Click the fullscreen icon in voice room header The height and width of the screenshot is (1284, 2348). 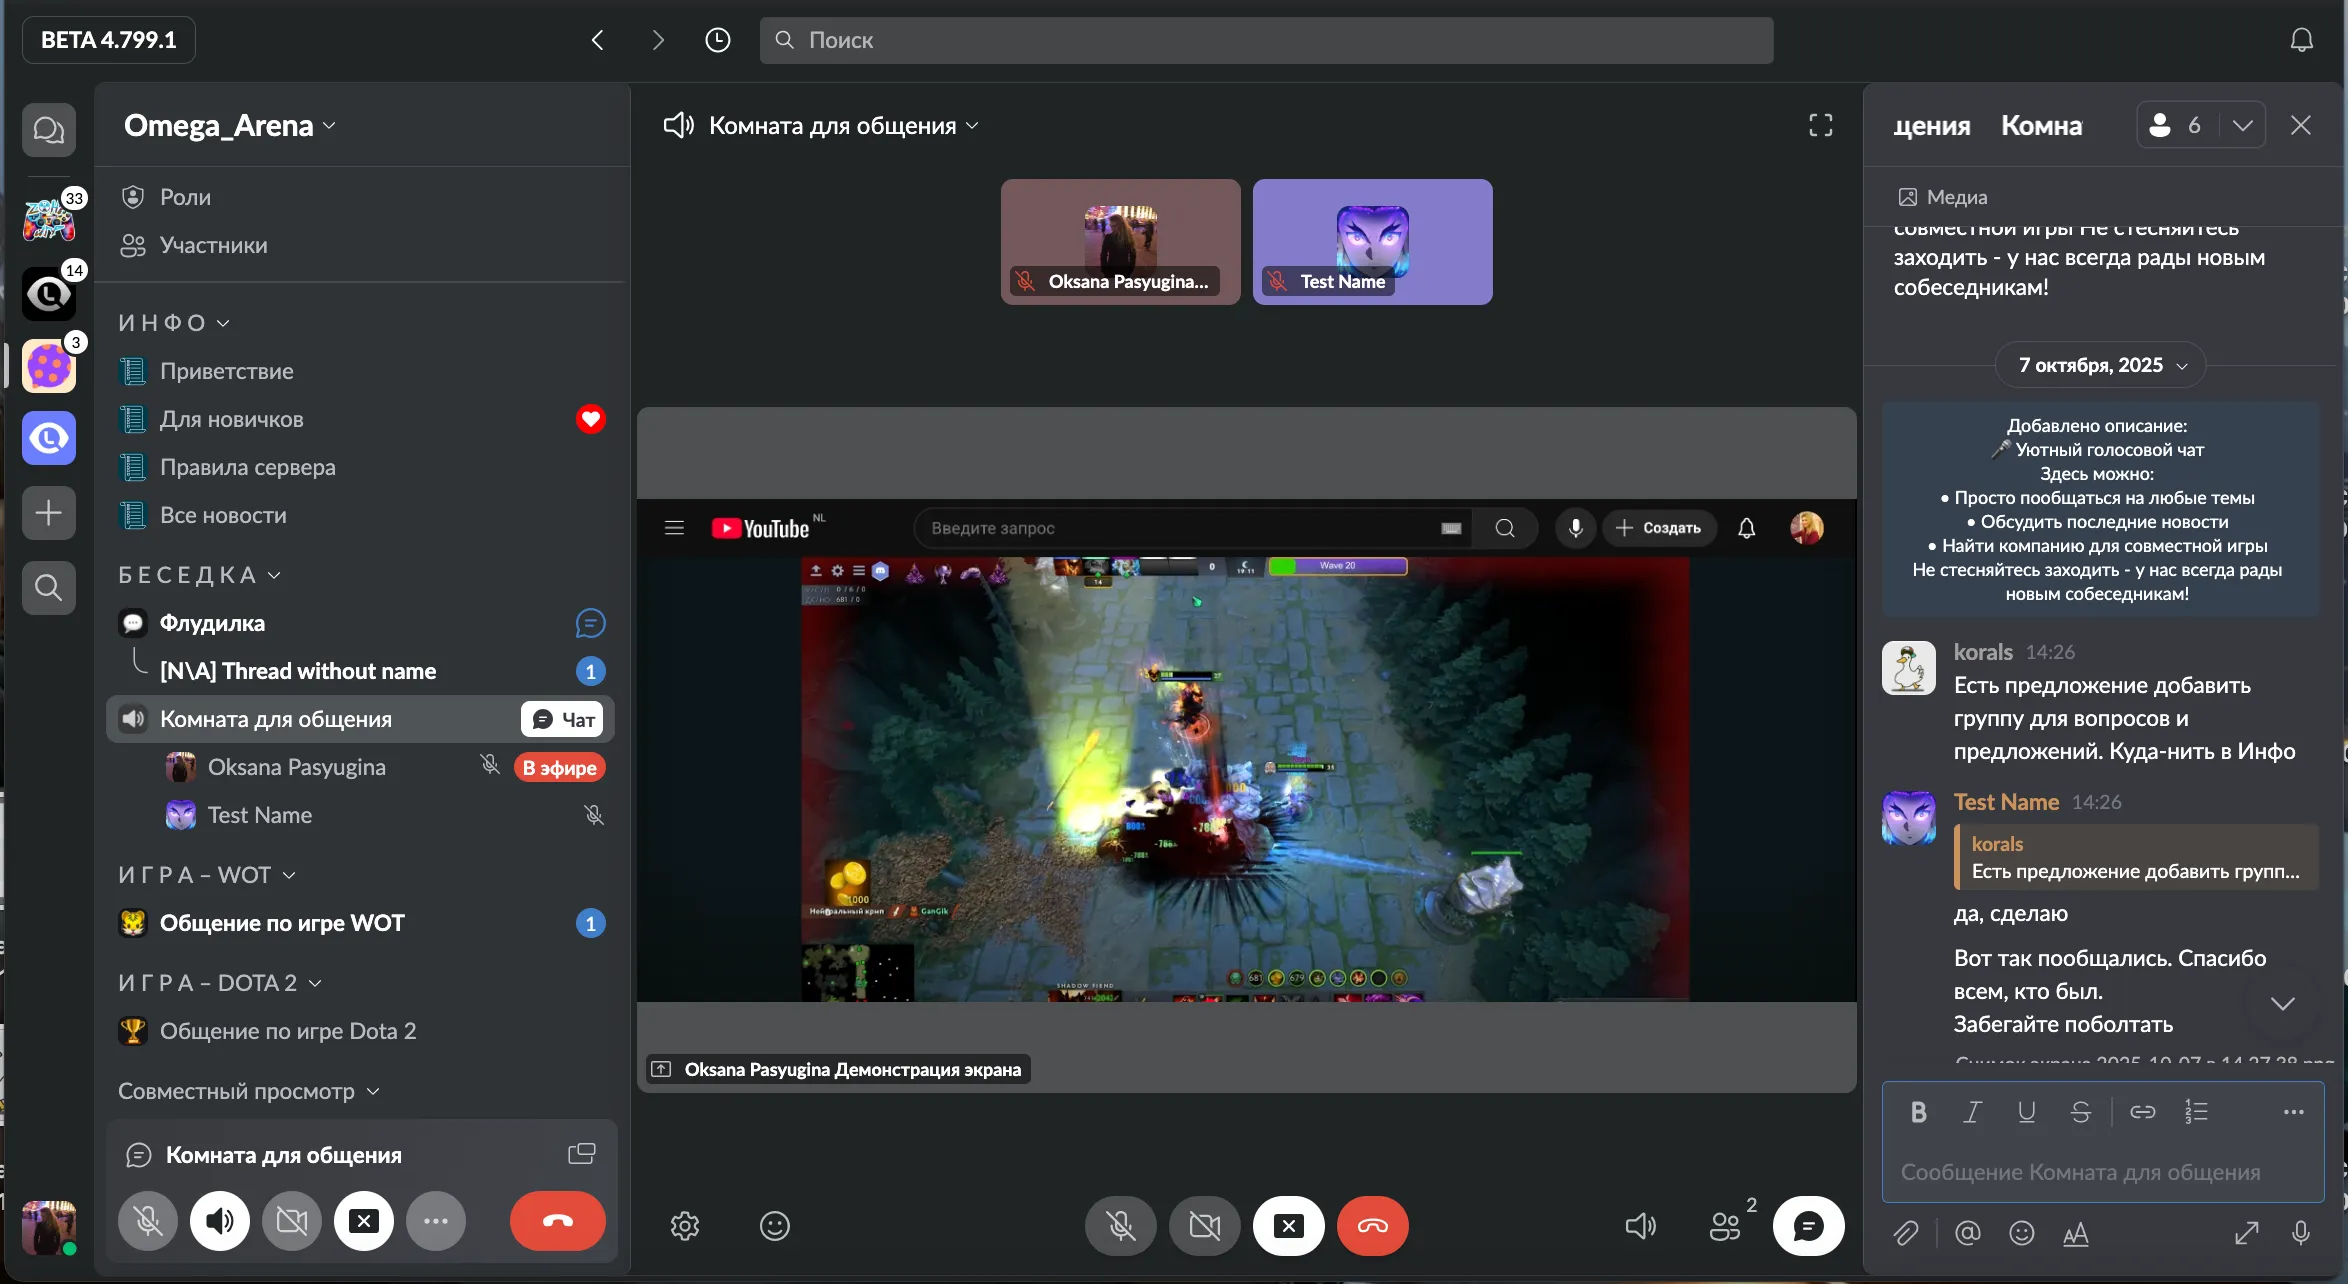pyautogui.click(x=1820, y=125)
